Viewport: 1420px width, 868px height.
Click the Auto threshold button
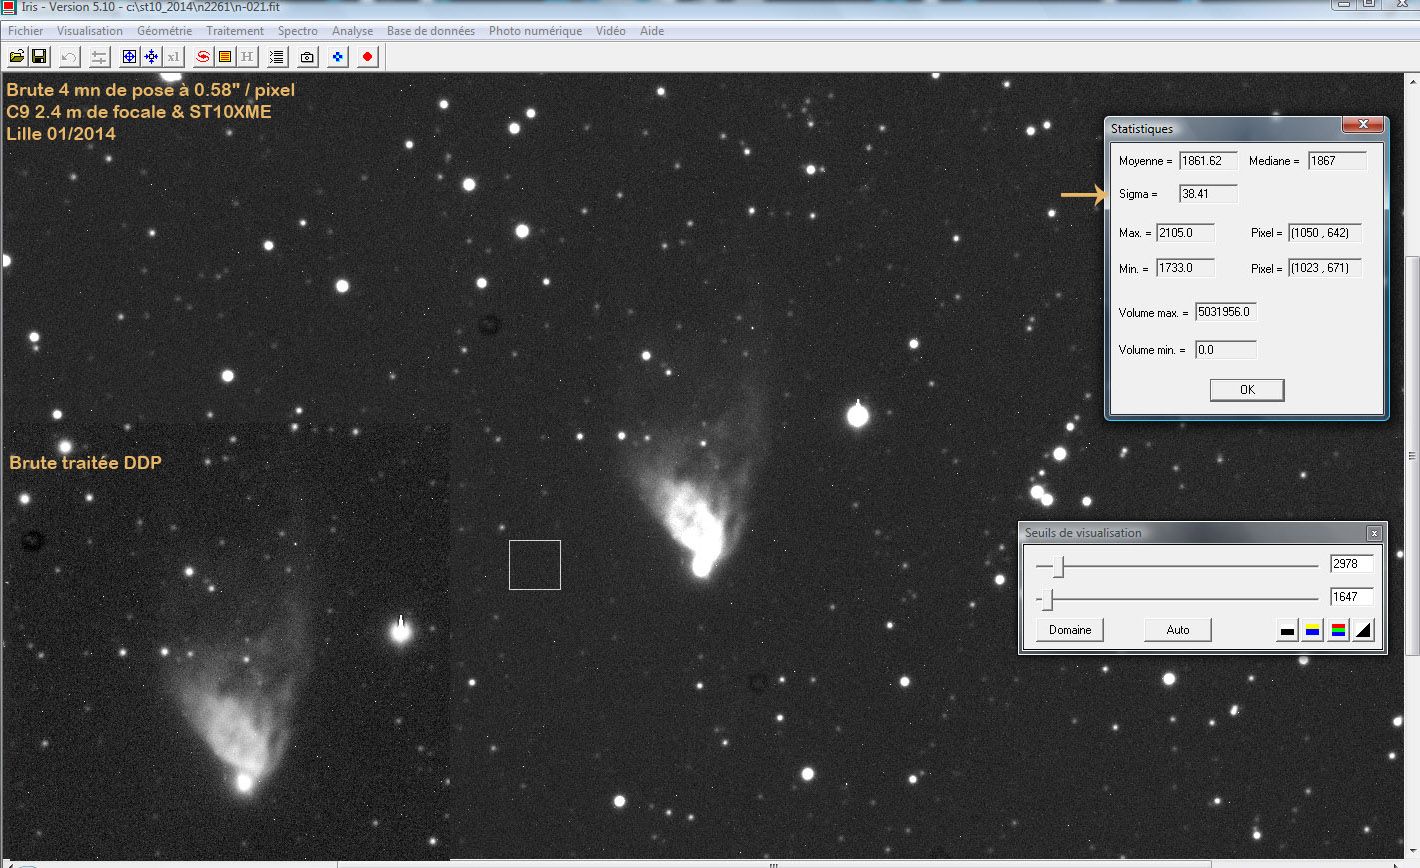[1178, 630]
